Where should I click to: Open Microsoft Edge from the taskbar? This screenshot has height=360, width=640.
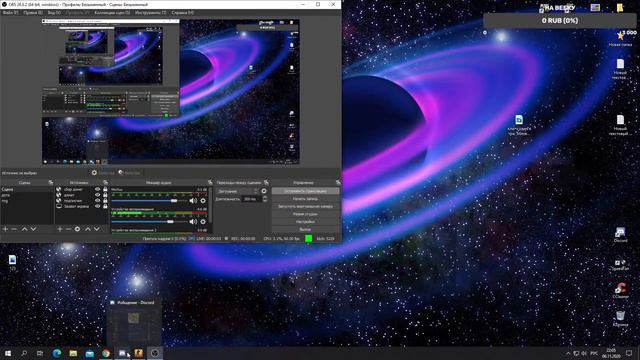click(x=57, y=353)
